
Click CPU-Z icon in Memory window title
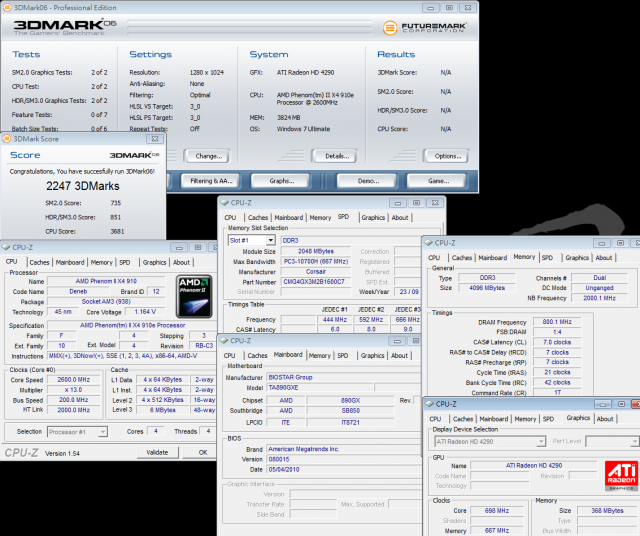[x=428, y=243]
